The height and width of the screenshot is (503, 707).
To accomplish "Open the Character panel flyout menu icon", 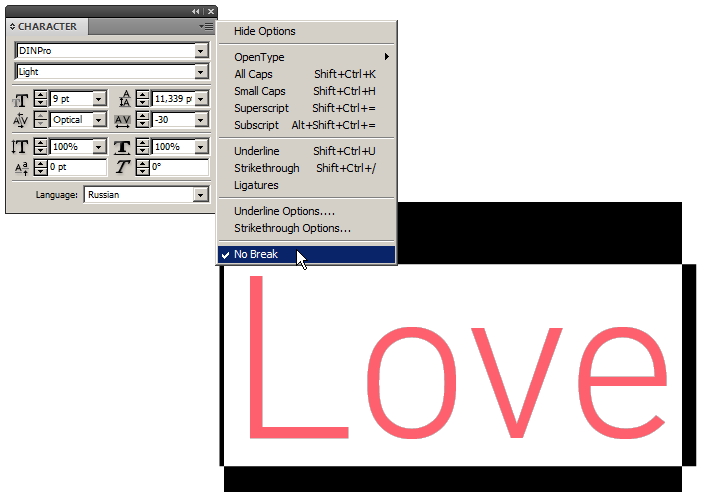I will [207, 27].
